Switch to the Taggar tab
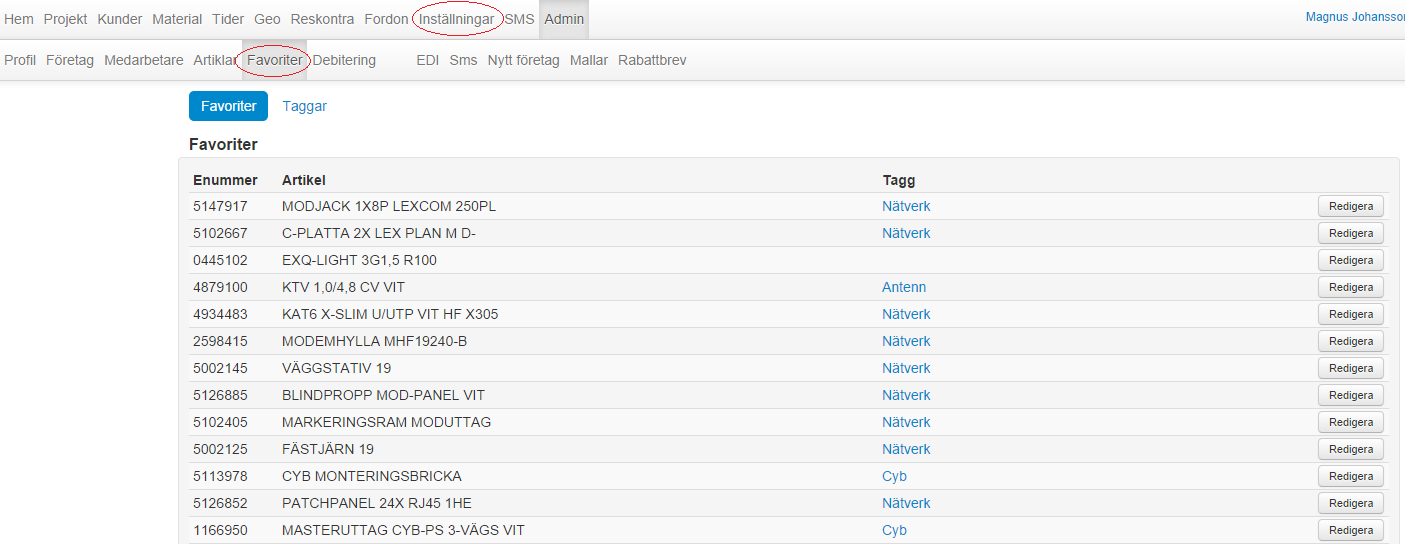The height and width of the screenshot is (544, 1405). pyautogui.click(x=304, y=106)
